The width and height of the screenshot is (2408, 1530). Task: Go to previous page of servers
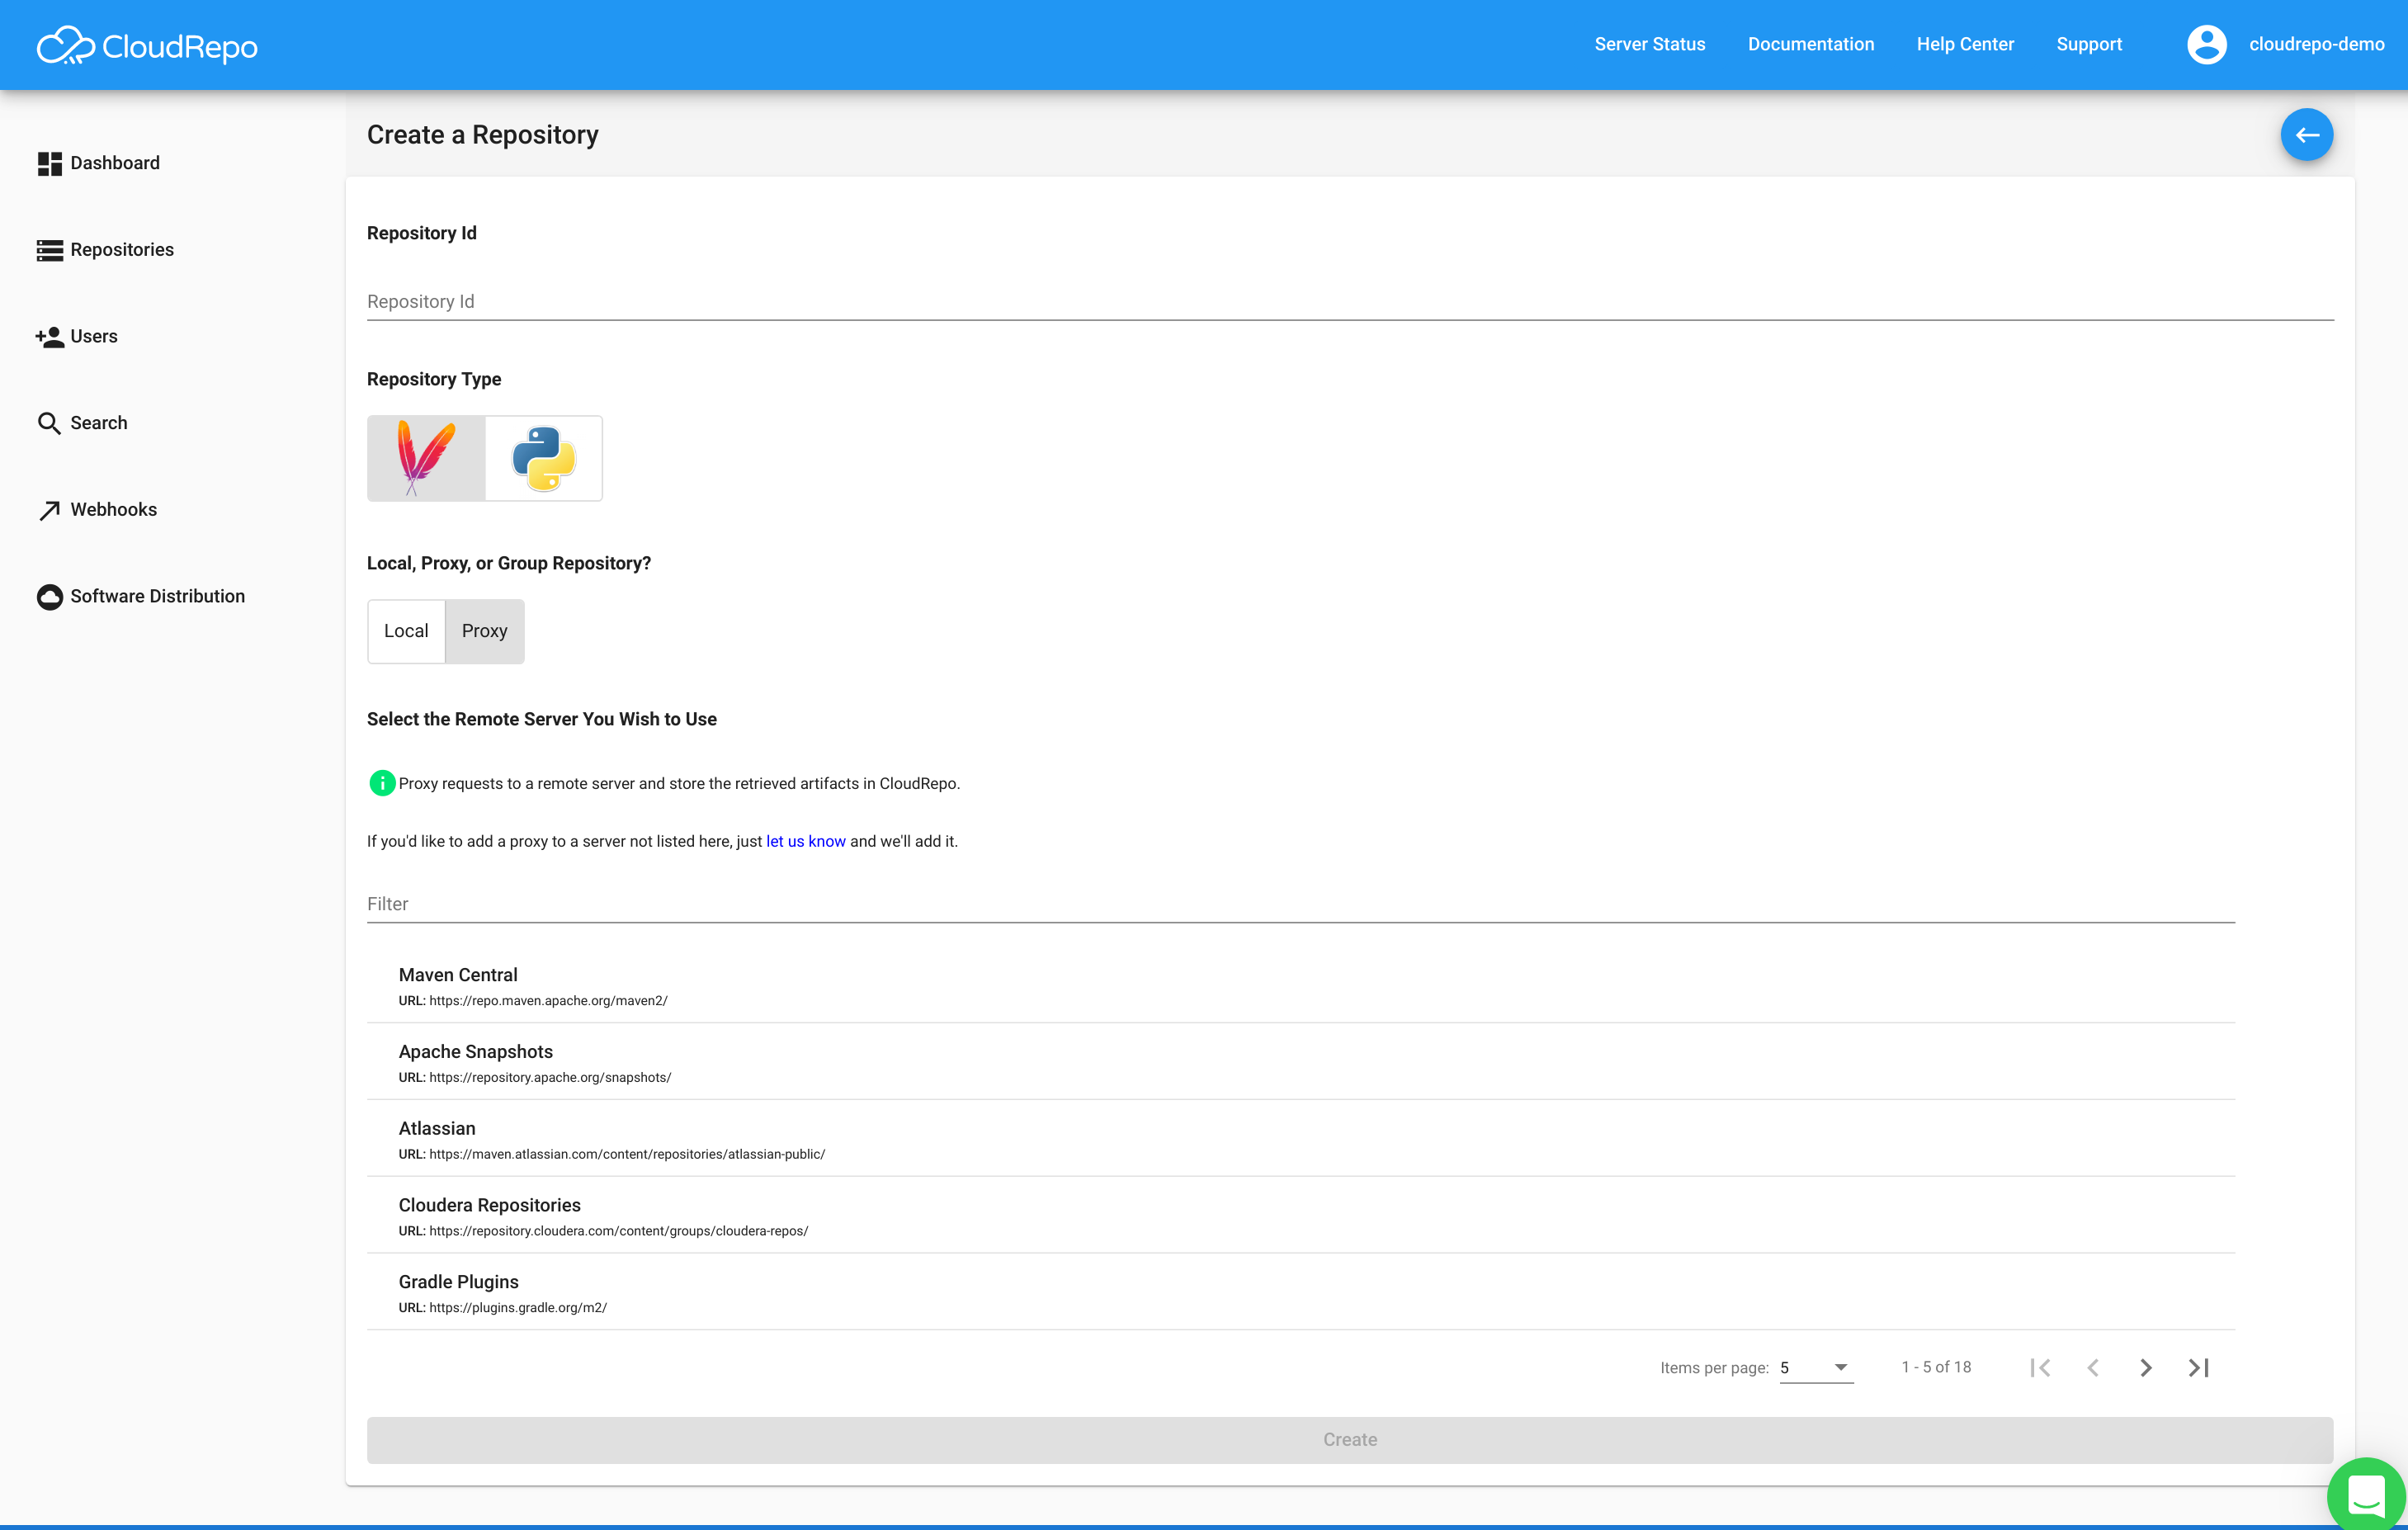(x=2093, y=1367)
